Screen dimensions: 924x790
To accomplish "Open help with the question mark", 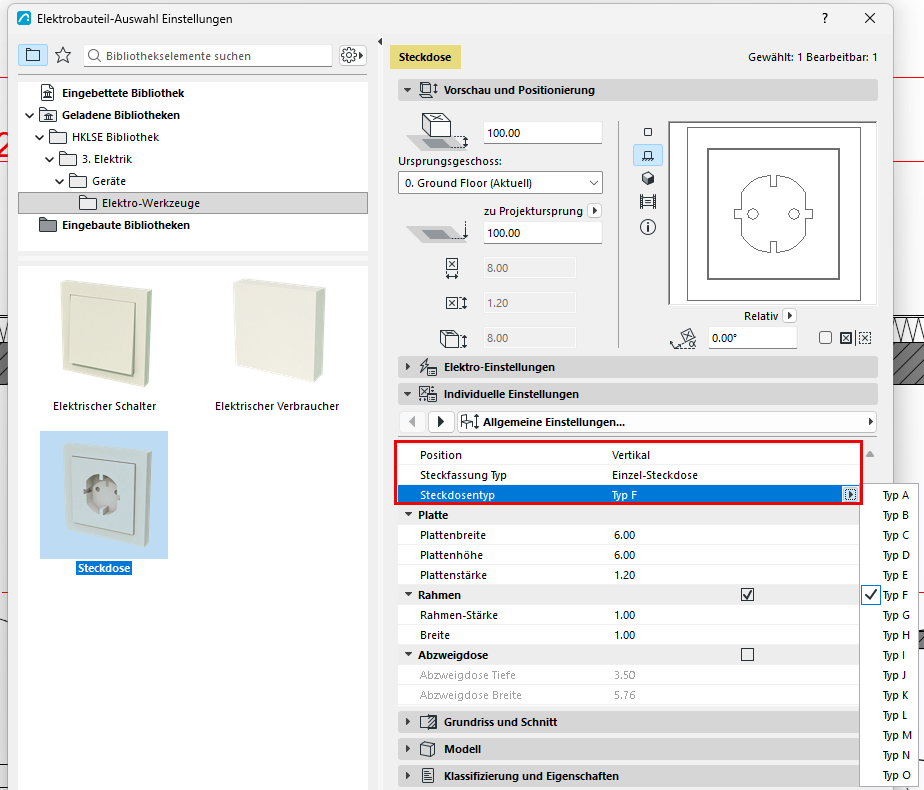I will coord(825,18).
